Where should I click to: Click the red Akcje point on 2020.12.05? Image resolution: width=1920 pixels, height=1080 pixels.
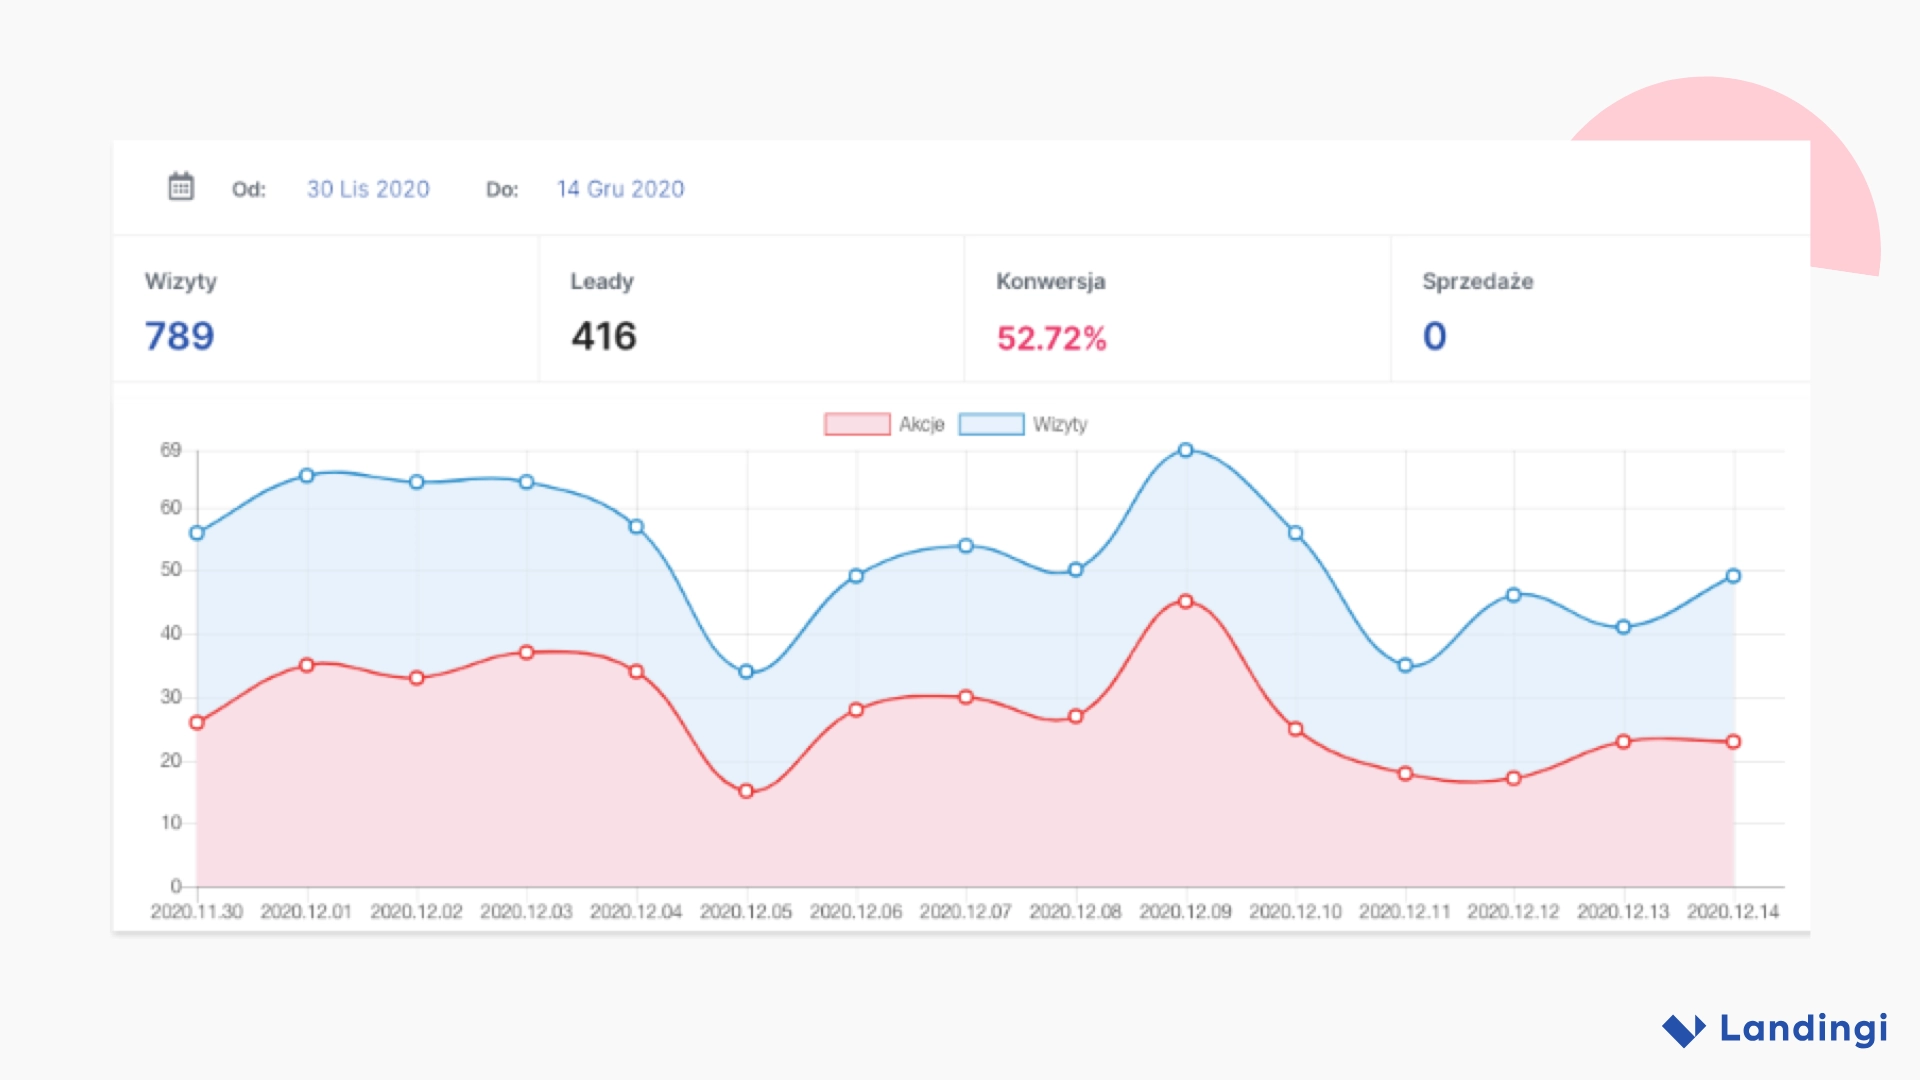745,790
